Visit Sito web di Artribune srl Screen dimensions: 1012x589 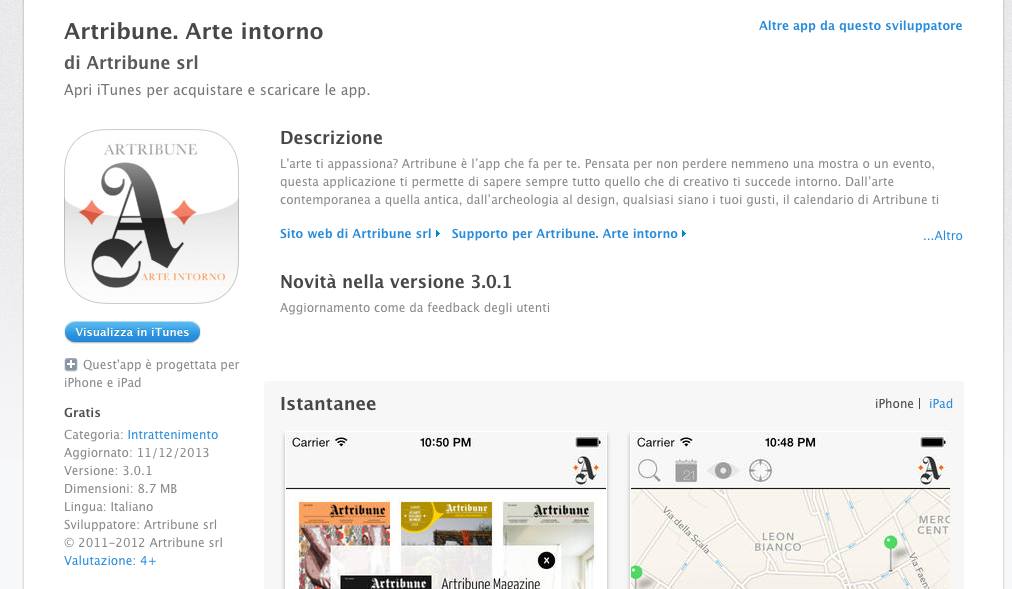click(x=360, y=234)
